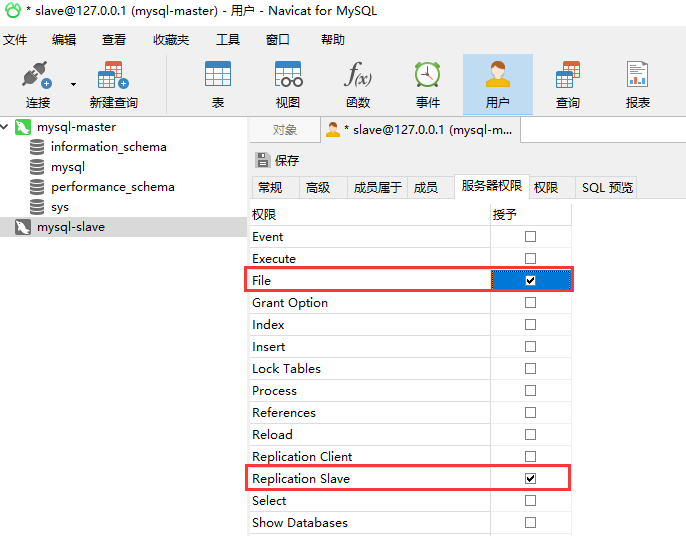
Task: Select the 用户 users toolbar icon
Action: pyautogui.click(x=498, y=85)
